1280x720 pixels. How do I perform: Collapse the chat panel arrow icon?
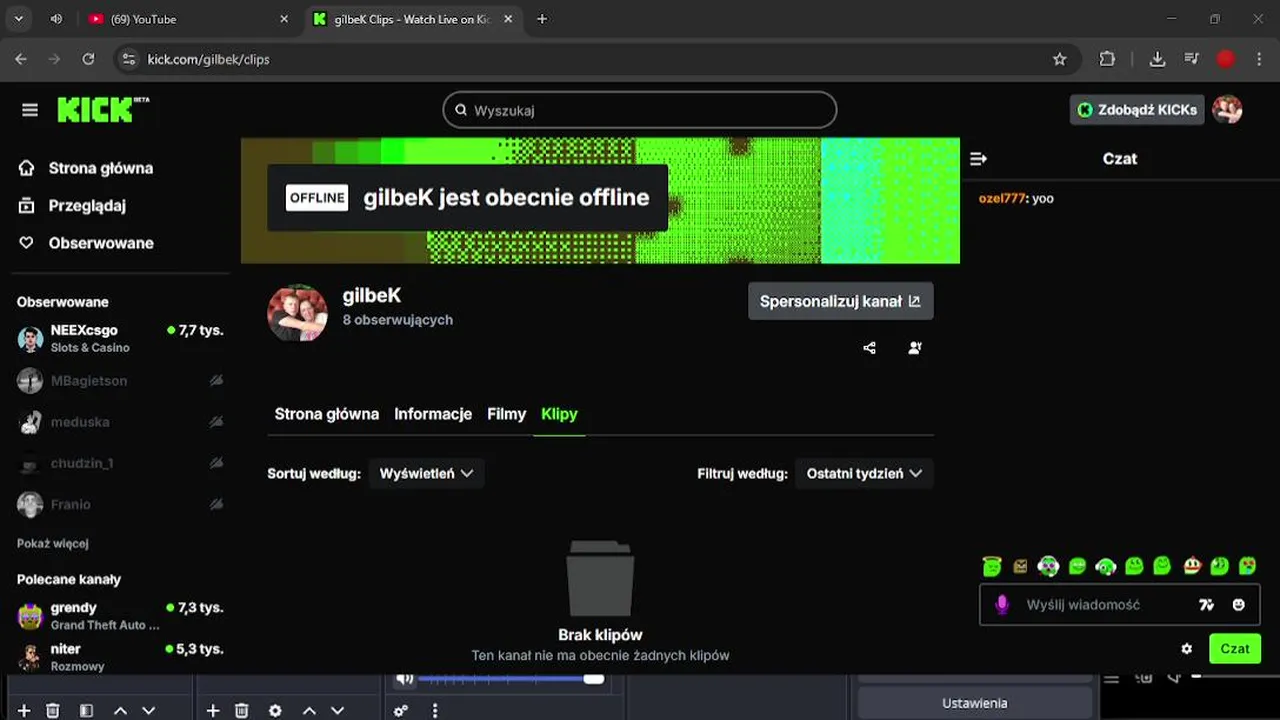tap(978, 159)
